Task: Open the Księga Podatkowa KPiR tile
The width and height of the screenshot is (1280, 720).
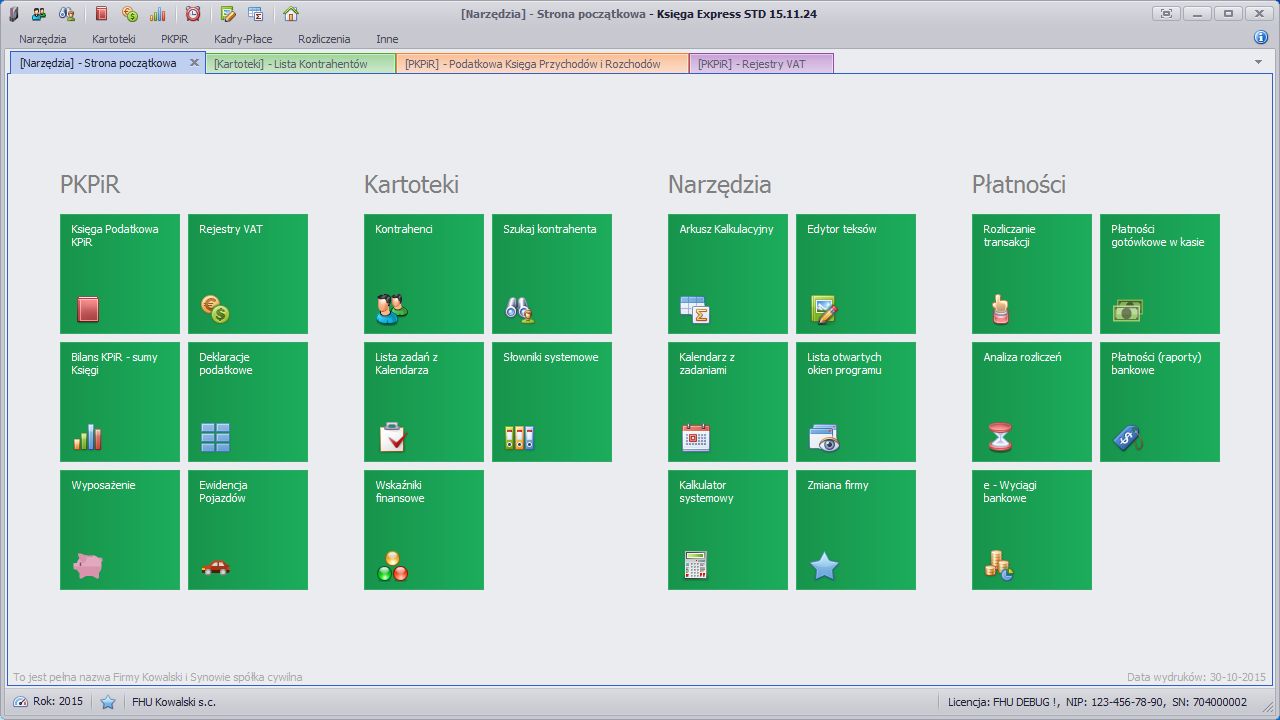Action: click(120, 274)
